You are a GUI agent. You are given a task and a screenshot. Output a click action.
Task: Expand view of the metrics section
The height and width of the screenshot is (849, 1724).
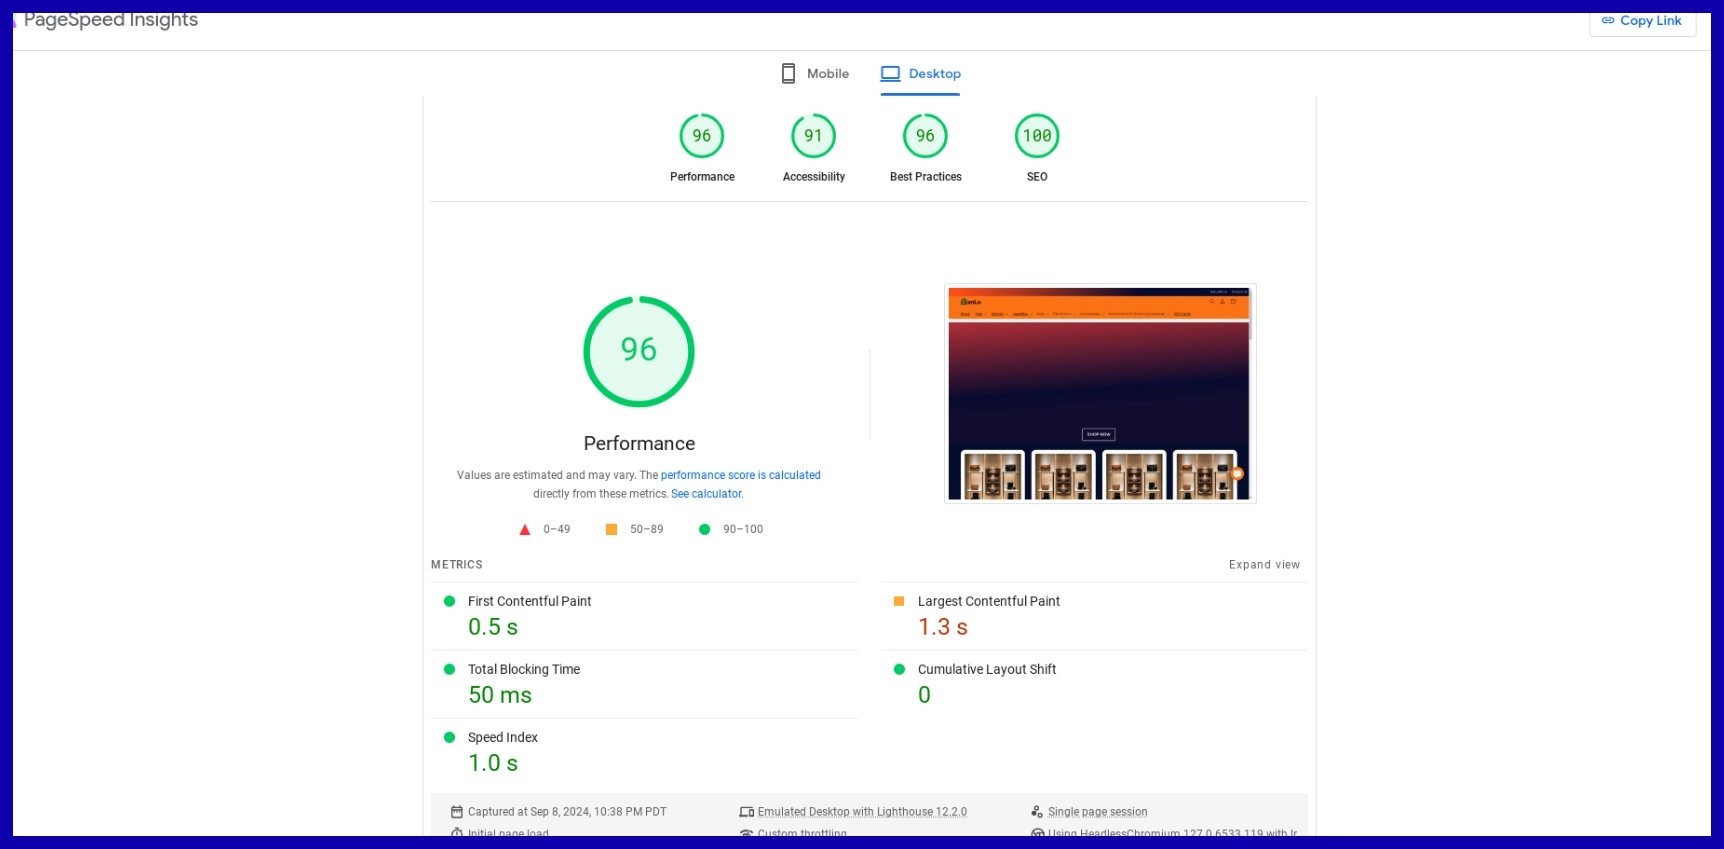(1264, 565)
